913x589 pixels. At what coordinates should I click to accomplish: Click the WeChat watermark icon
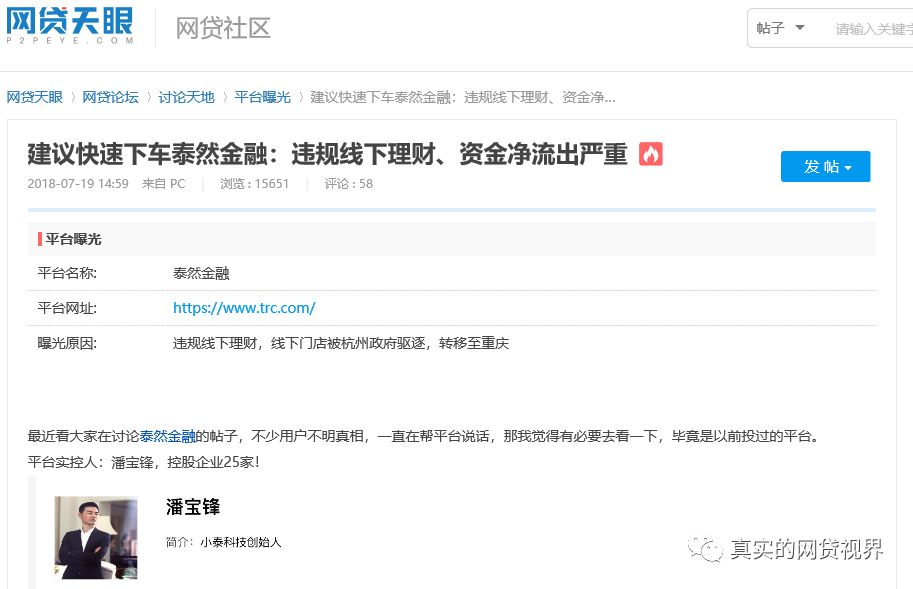[709, 549]
